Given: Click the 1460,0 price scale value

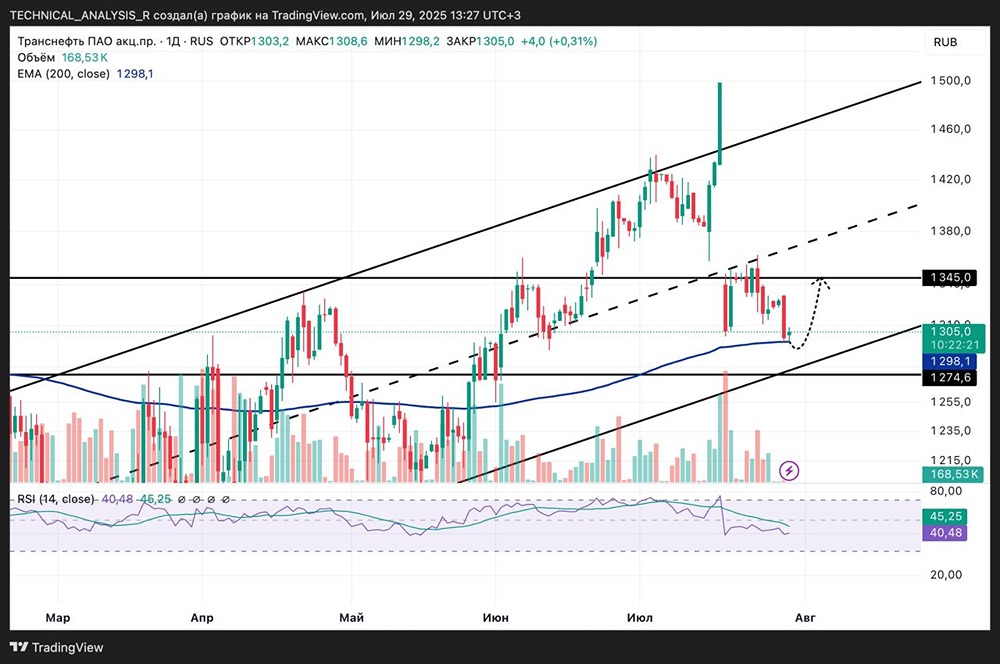Looking at the screenshot, I should click(x=950, y=129).
